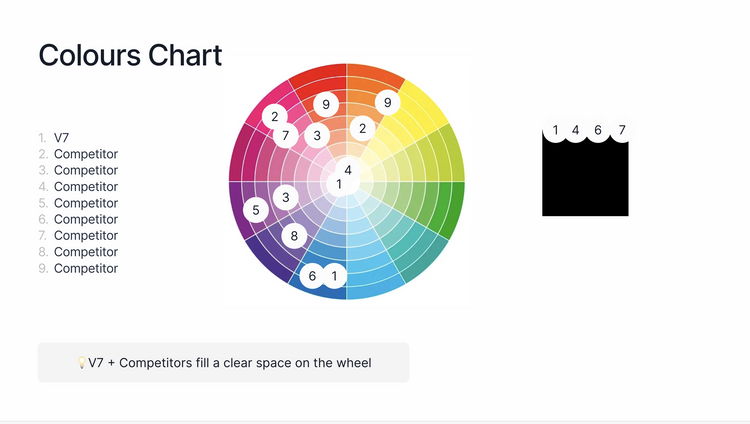
Task: Click the V7 legend list item
Action: pos(61,138)
